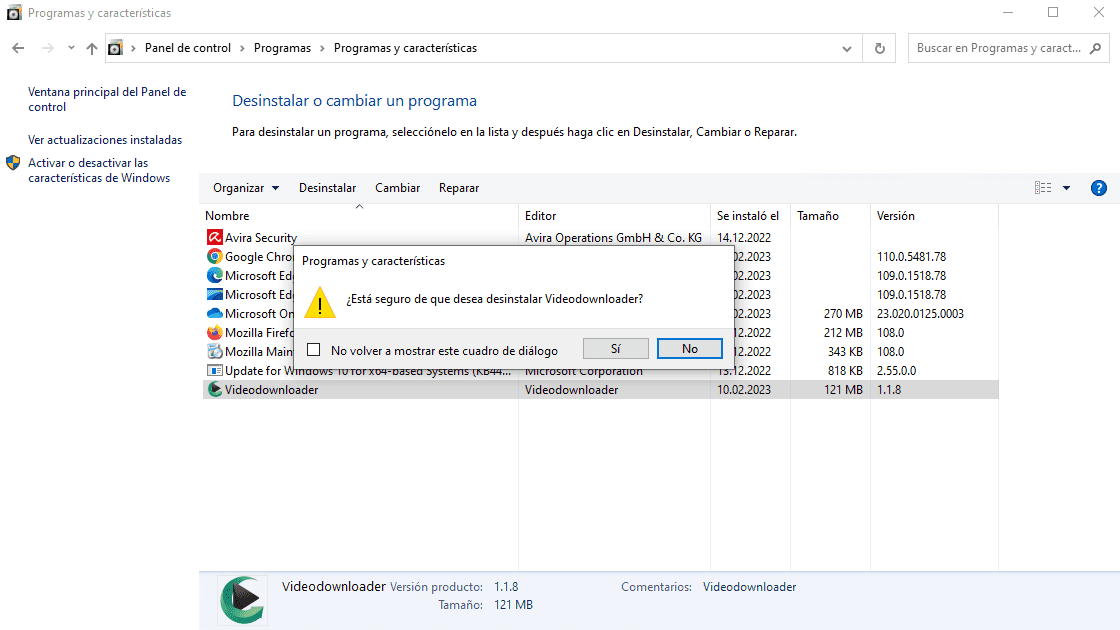The image size is (1120, 630).
Task: Open the Programas breadcrumb entry
Action: pyautogui.click(x=282, y=47)
